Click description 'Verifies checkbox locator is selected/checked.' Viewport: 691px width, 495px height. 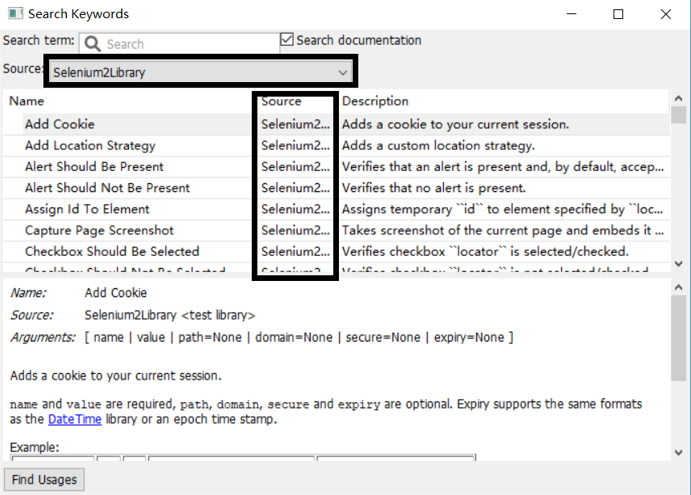click(x=485, y=251)
